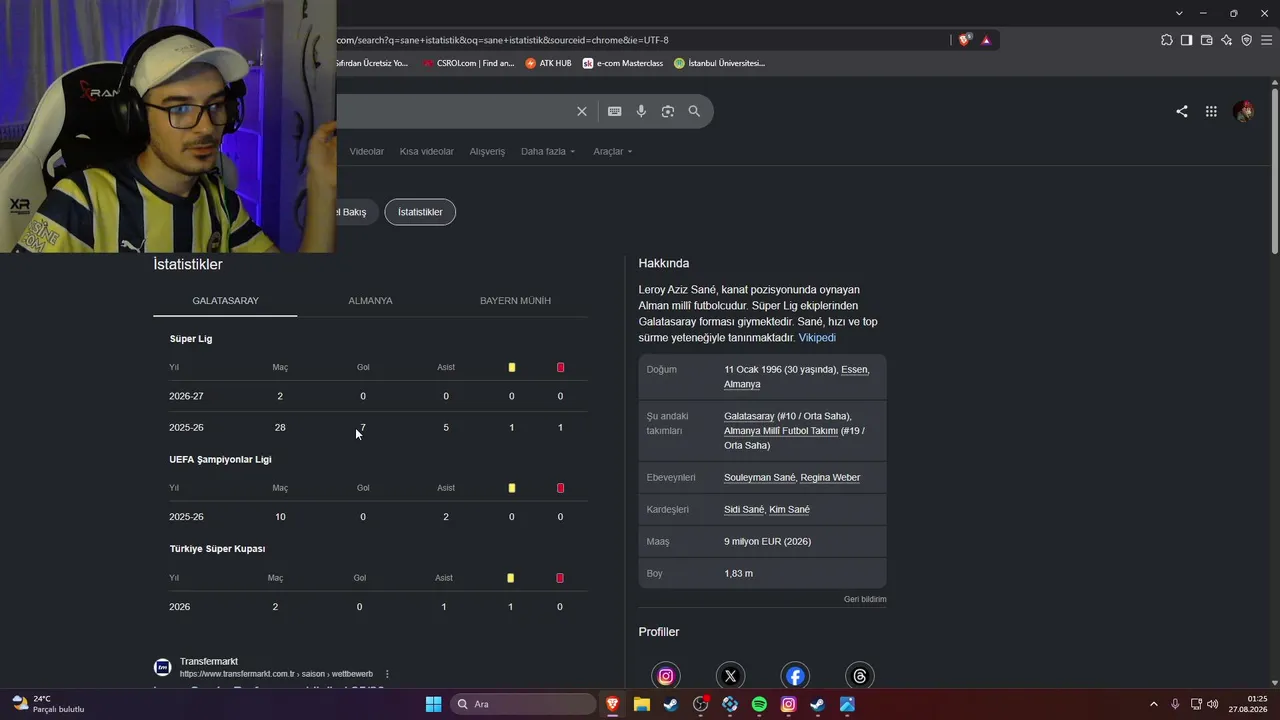Click the taskbar search box 'Ara'
This screenshot has width=1280, height=720.
[x=525, y=704]
